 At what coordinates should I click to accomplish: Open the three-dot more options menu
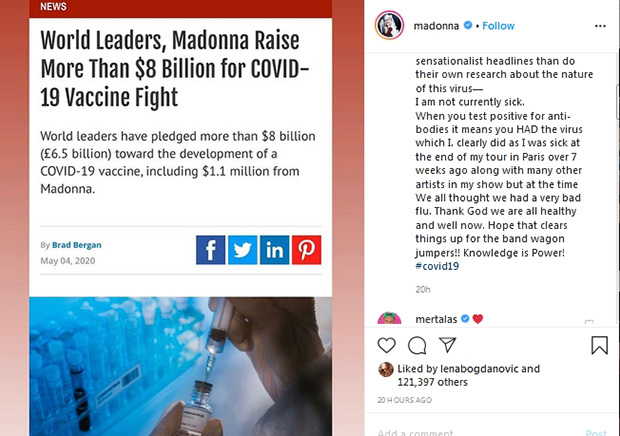click(599, 25)
